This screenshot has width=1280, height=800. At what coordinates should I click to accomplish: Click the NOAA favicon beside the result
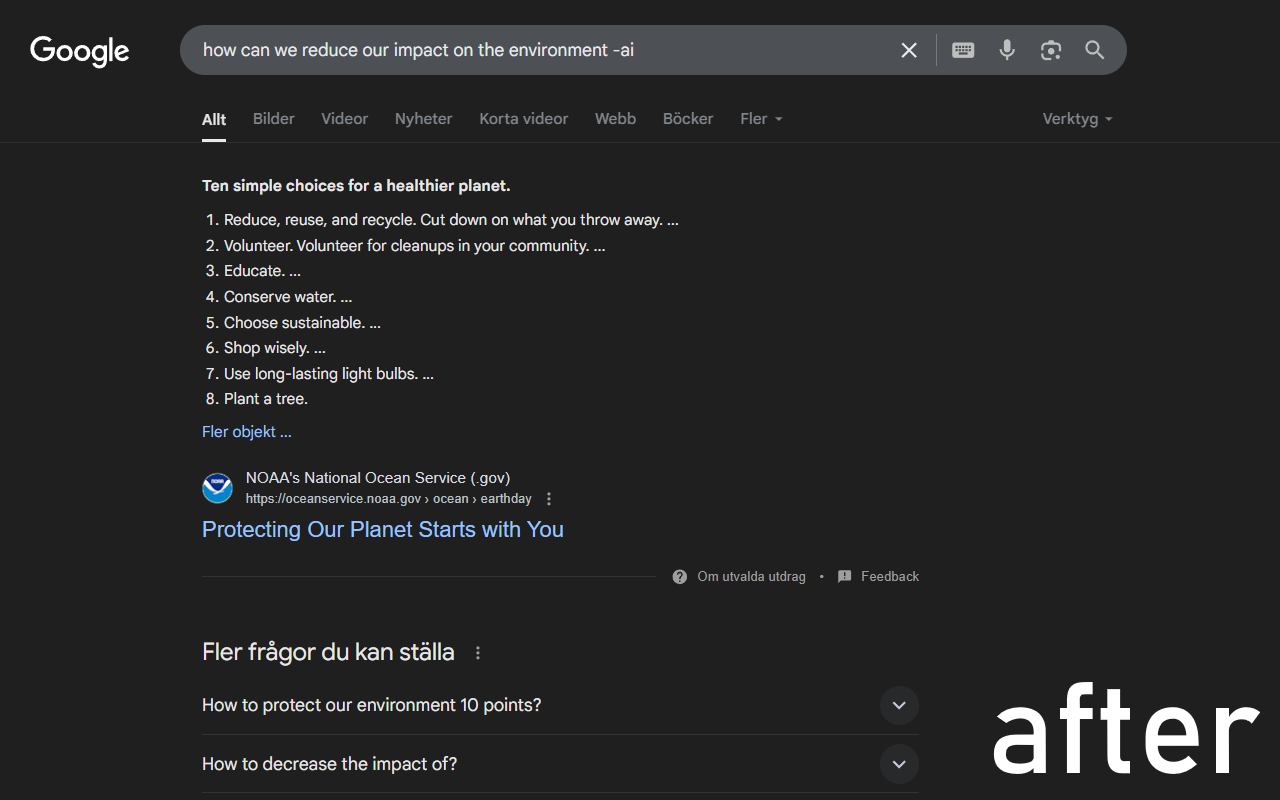click(x=217, y=488)
